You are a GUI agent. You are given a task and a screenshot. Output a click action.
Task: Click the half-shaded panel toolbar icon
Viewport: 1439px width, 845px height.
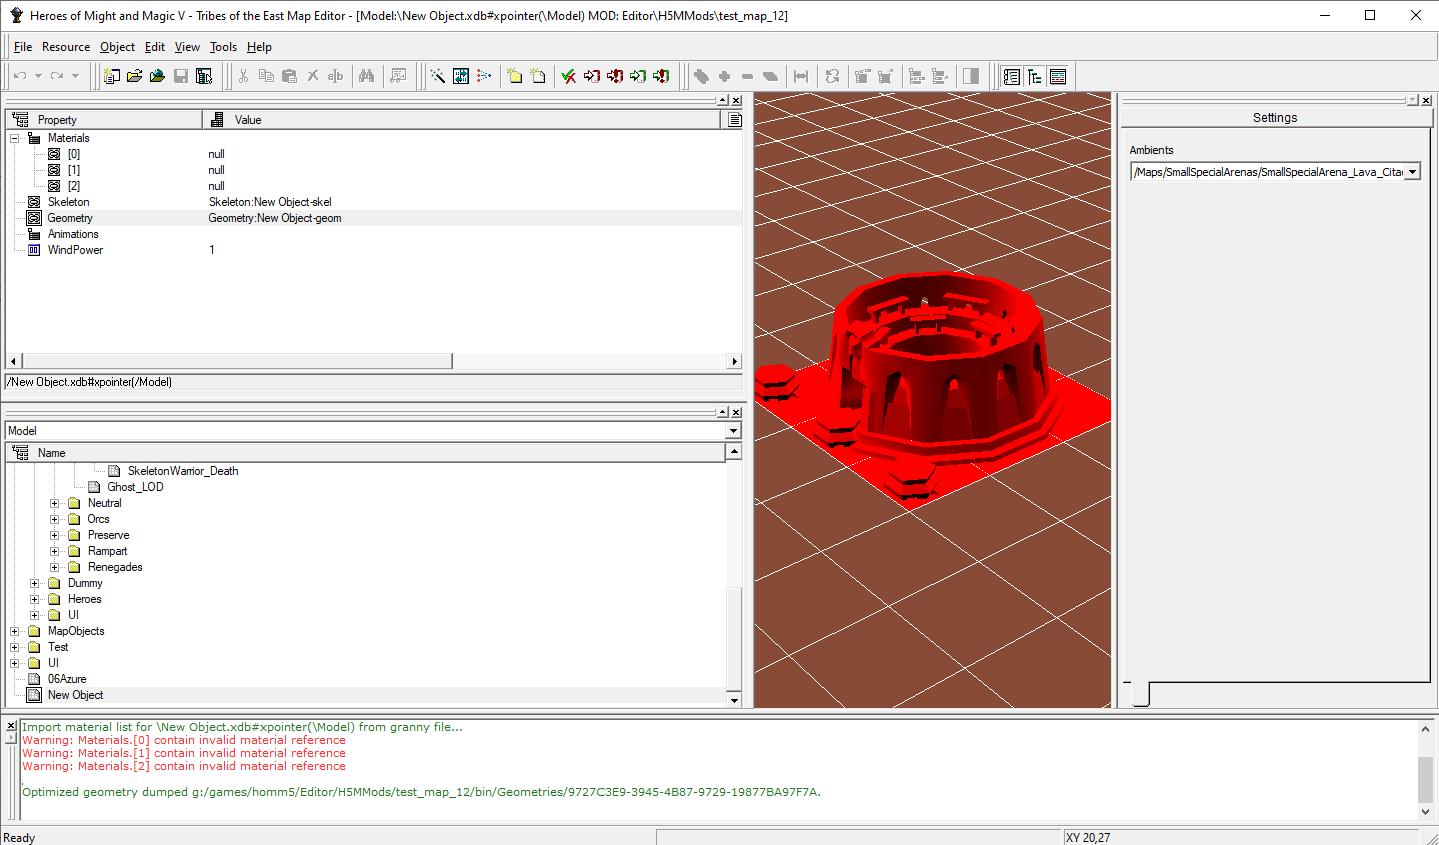coord(971,76)
